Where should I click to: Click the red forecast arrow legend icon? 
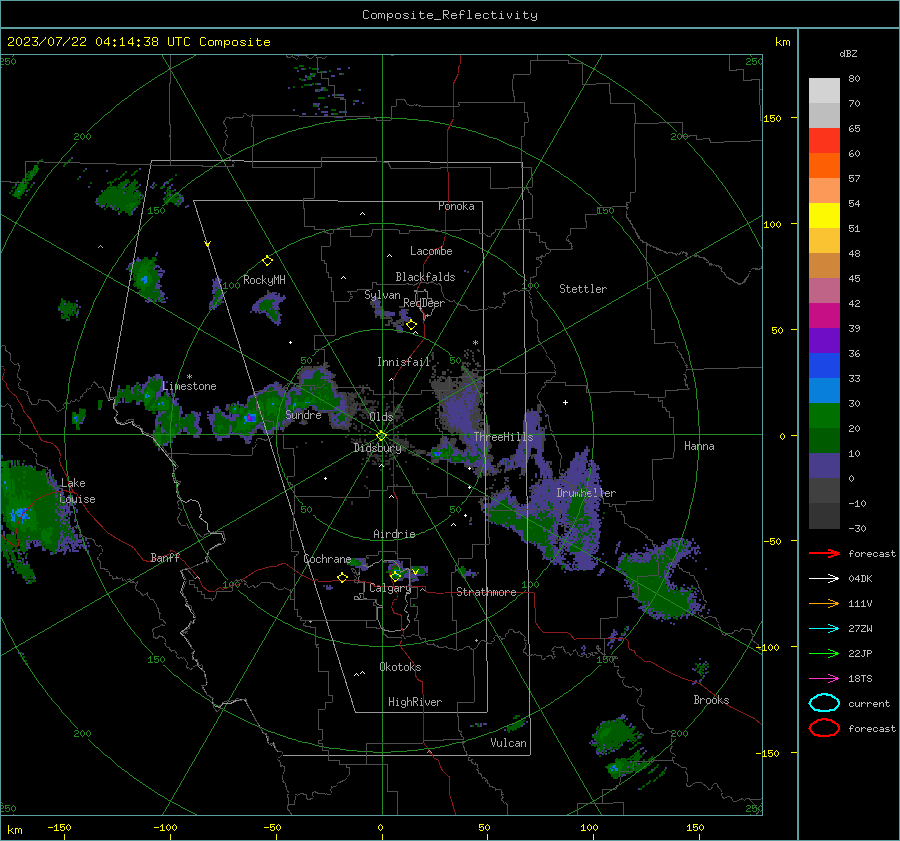(824, 553)
